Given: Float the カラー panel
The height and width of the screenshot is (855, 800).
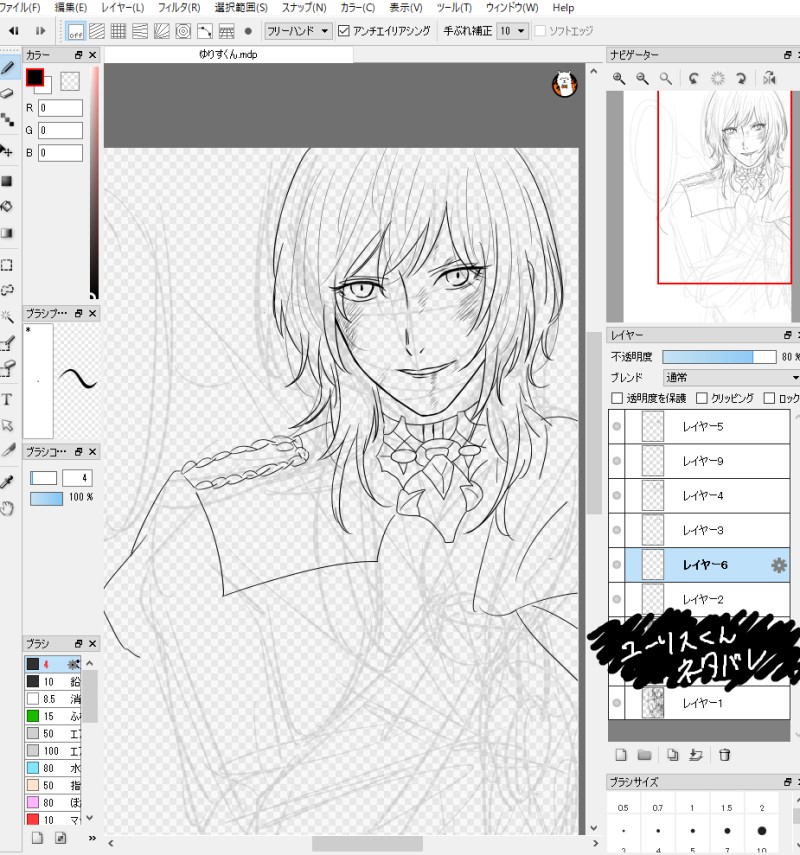Looking at the screenshot, I should (79, 55).
